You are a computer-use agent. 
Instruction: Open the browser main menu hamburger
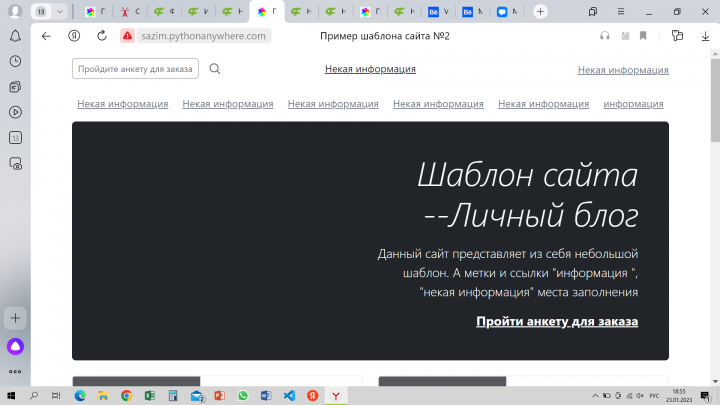tap(621, 11)
